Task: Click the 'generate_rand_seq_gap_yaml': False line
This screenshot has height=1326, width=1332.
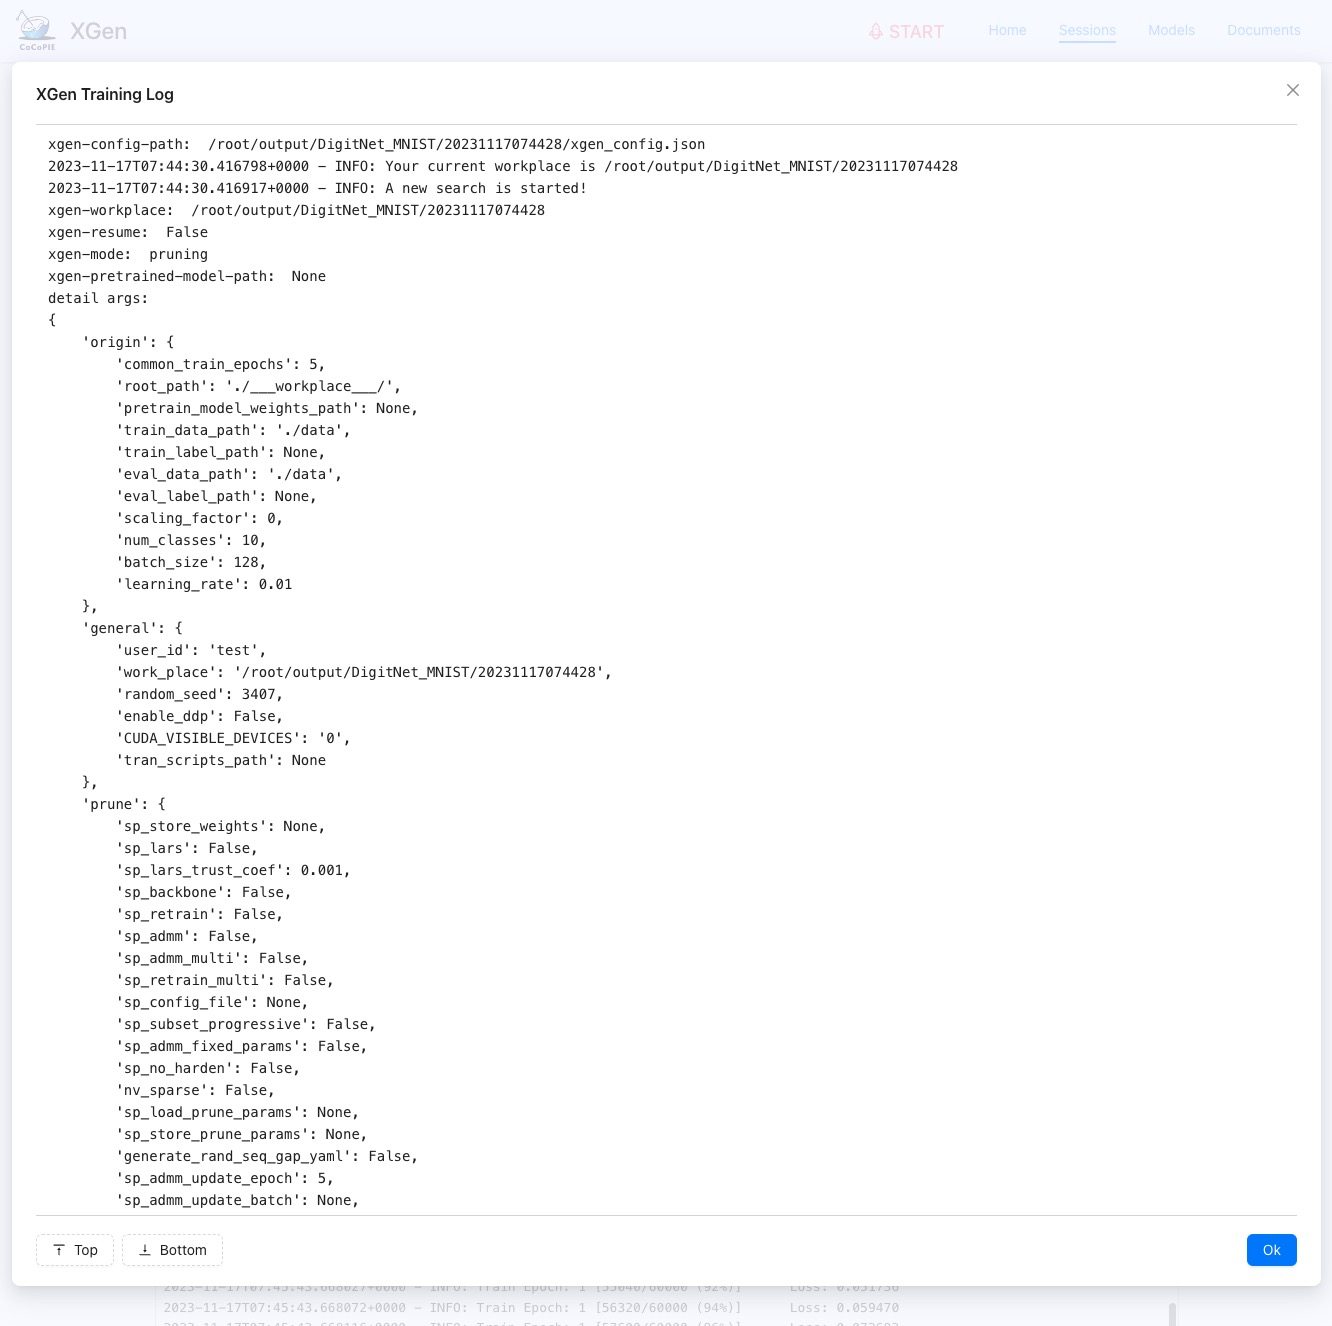Action: pos(267,1156)
